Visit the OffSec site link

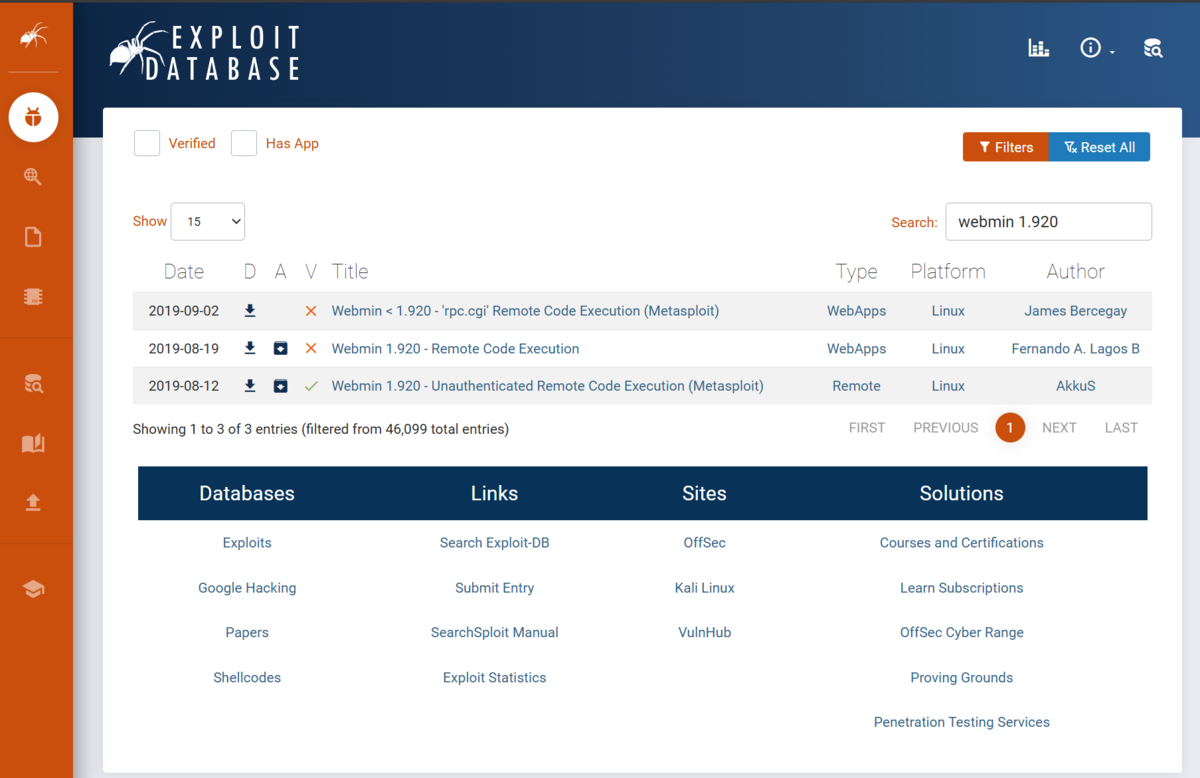click(x=705, y=543)
